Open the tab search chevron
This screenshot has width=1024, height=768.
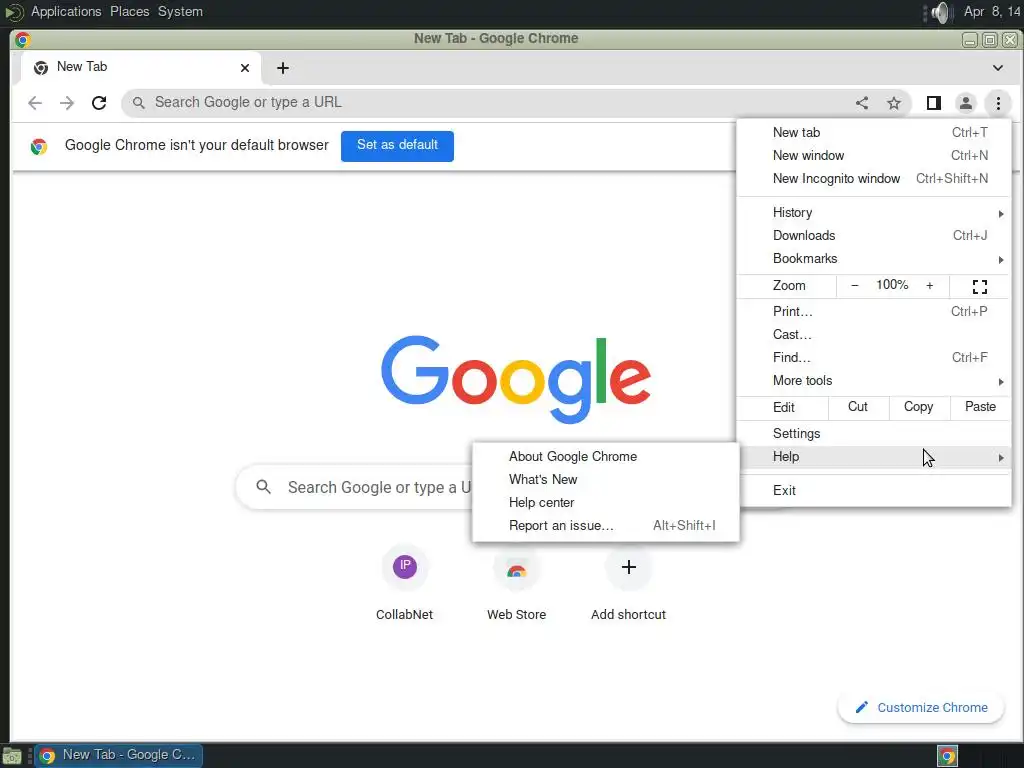point(998,68)
